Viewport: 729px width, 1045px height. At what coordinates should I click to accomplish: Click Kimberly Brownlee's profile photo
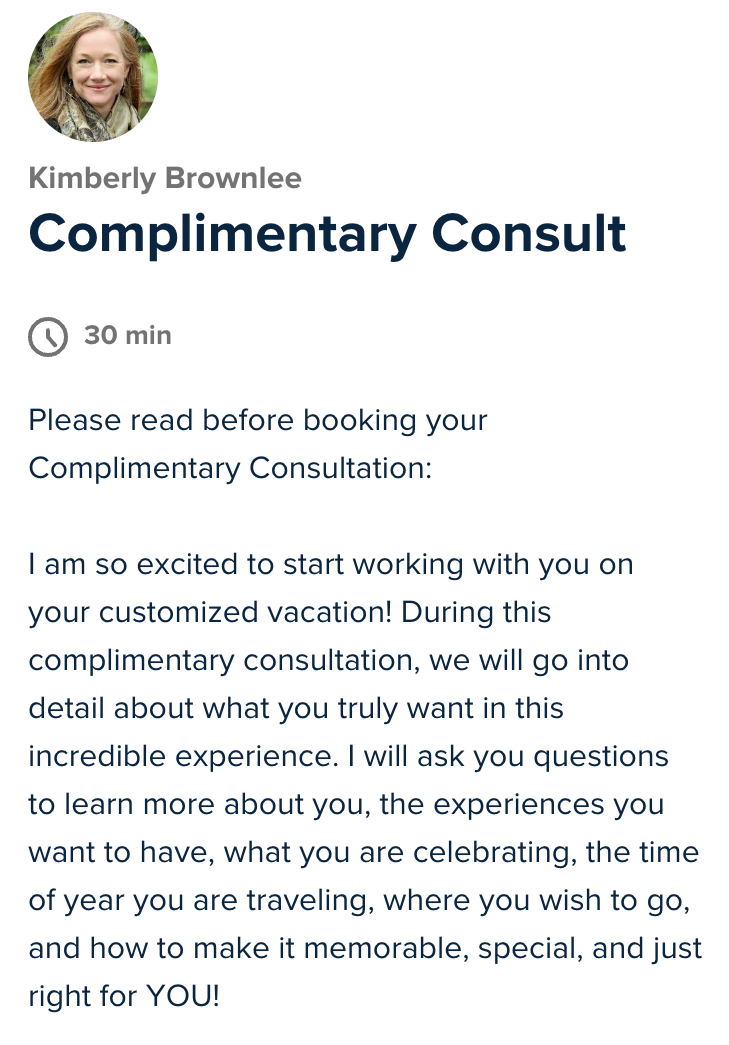click(x=93, y=77)
